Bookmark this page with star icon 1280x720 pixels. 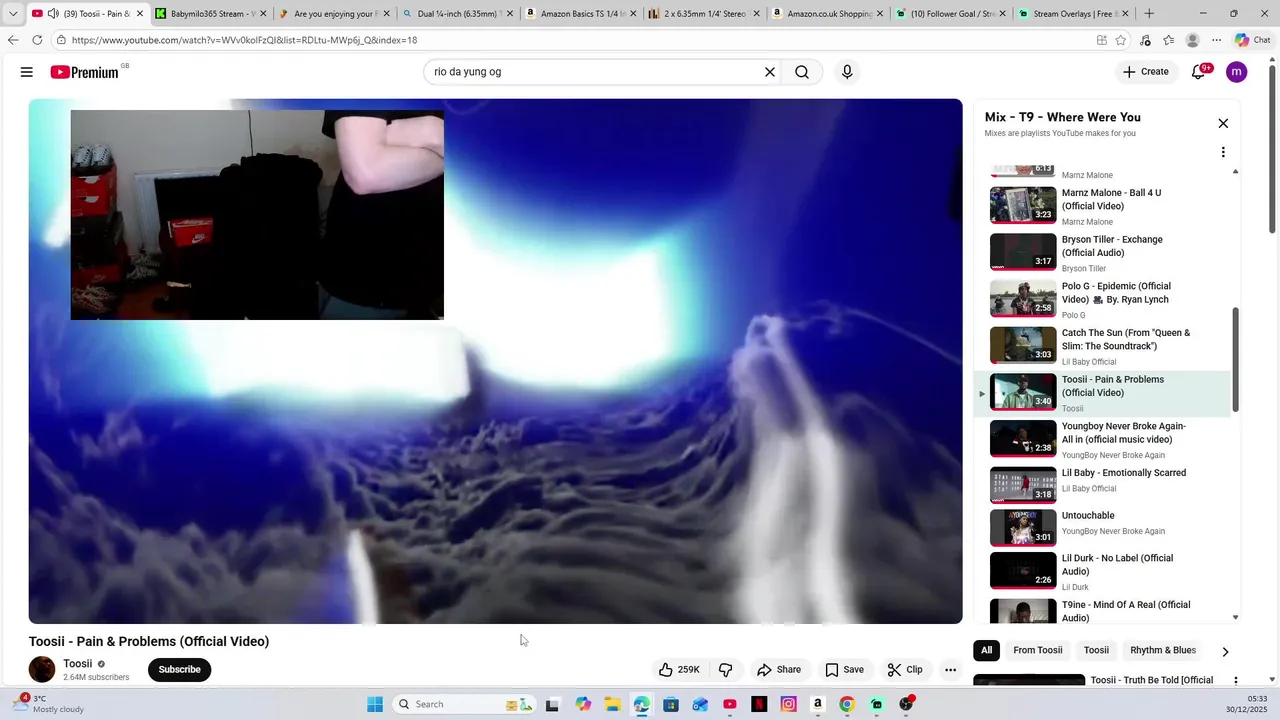click(1121, 40)
